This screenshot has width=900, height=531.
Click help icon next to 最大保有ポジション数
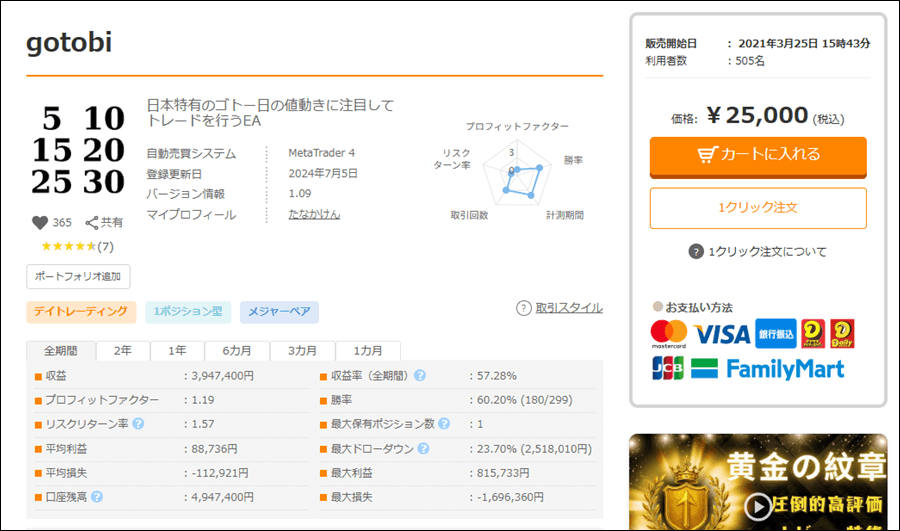[x=444, y=424]
